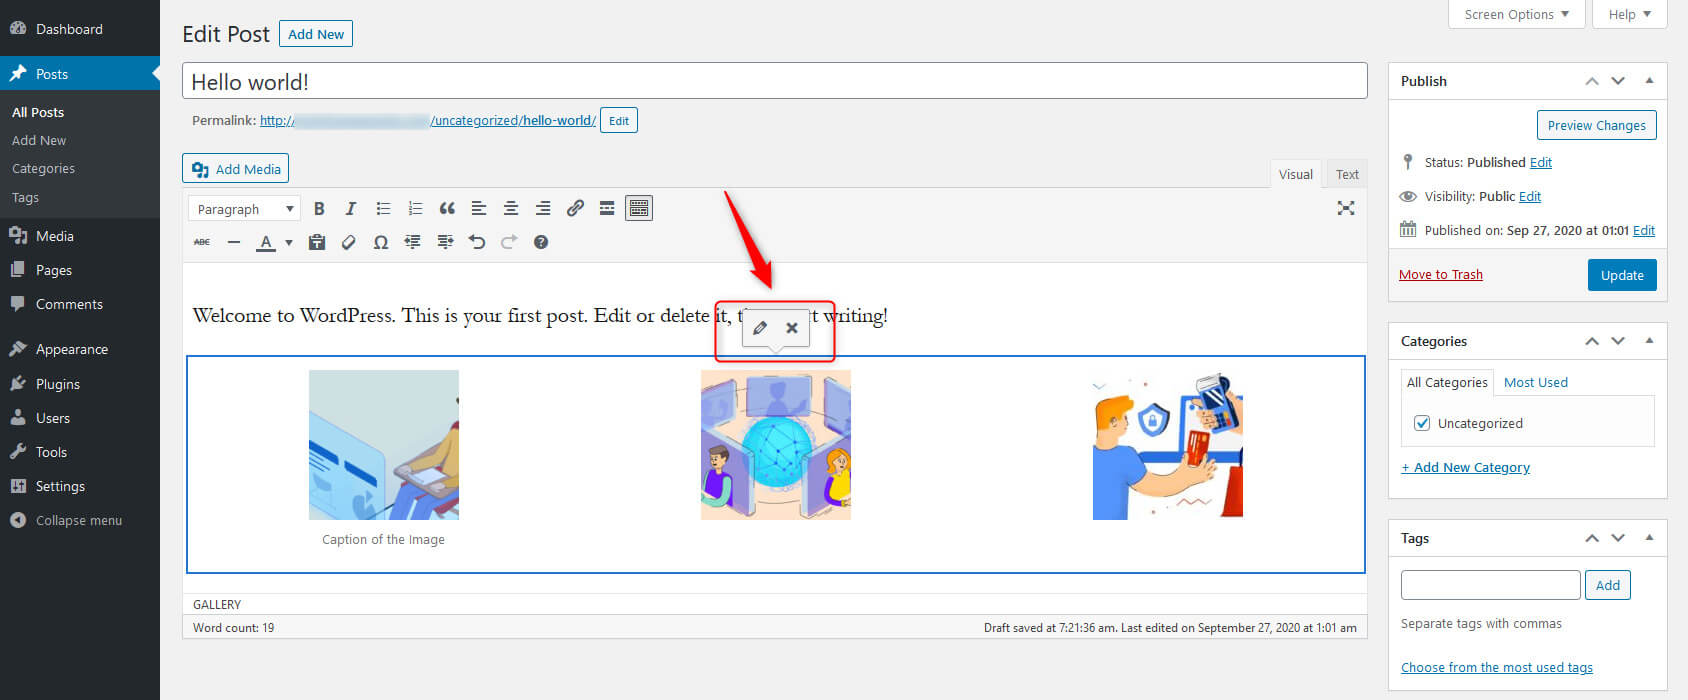Open distraction-free fullscreen writing mode
Screen dimensions: 1688x700
click(1346, 208)
